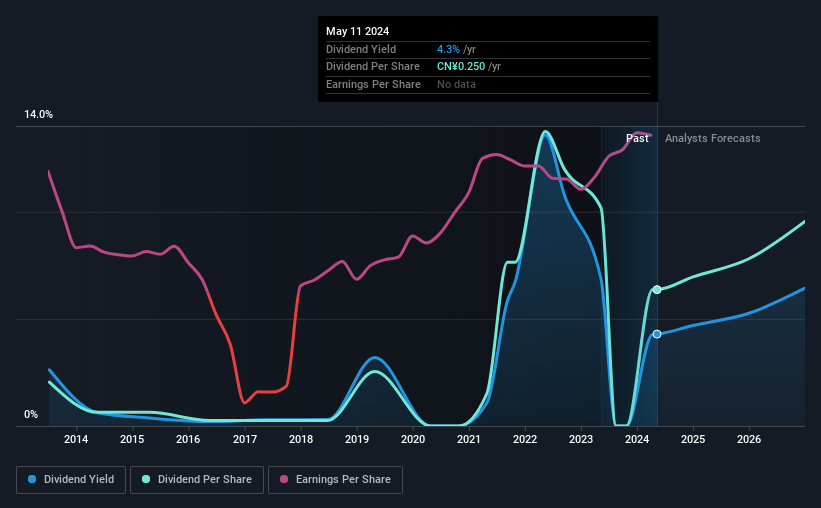Click the 2024 x-axis label

click(637, 439)
